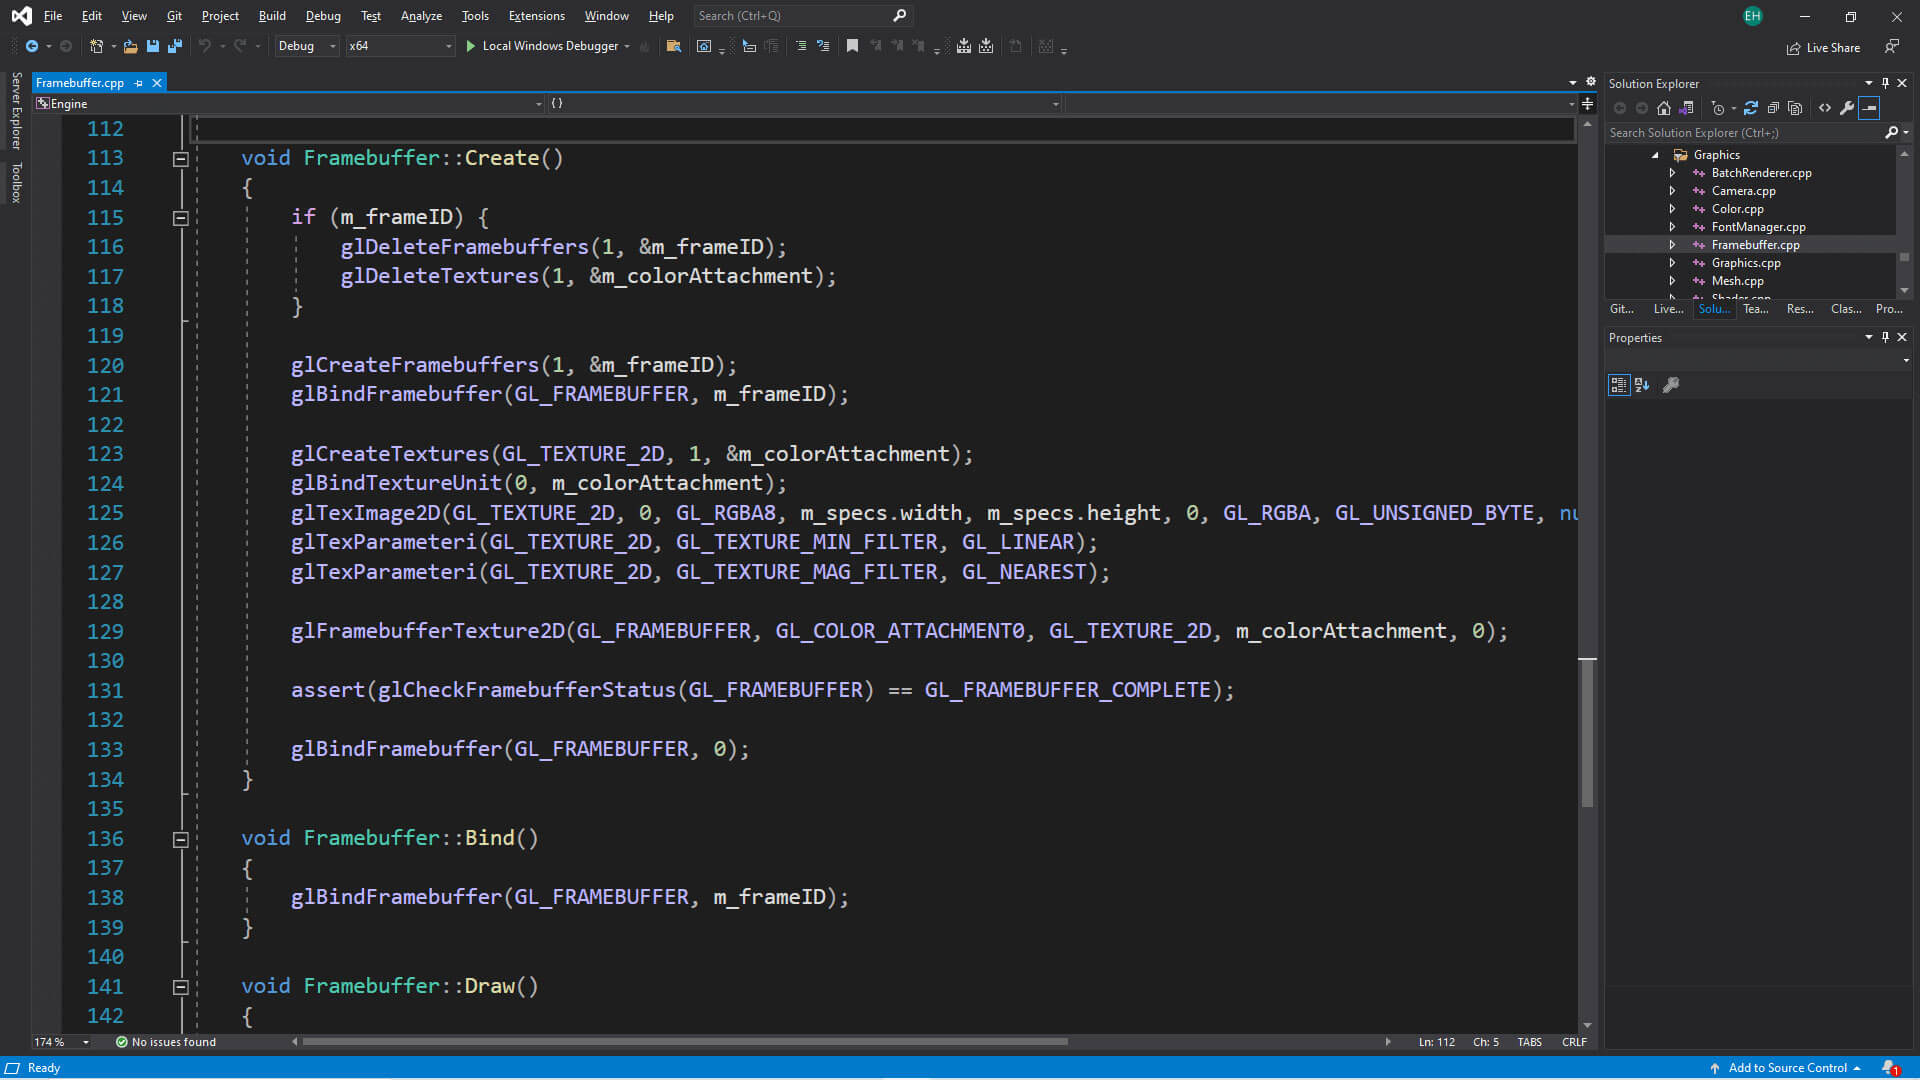Open the Build menu

coord(272,15)
